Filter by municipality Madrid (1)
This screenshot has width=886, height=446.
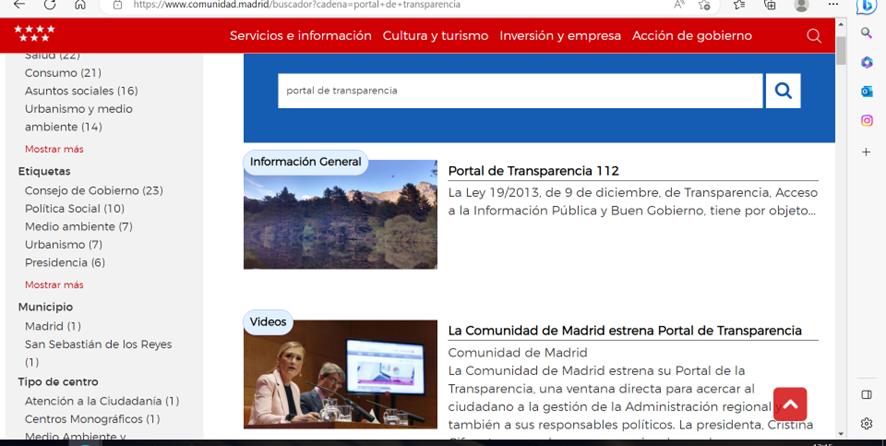(x=53, y=326)
